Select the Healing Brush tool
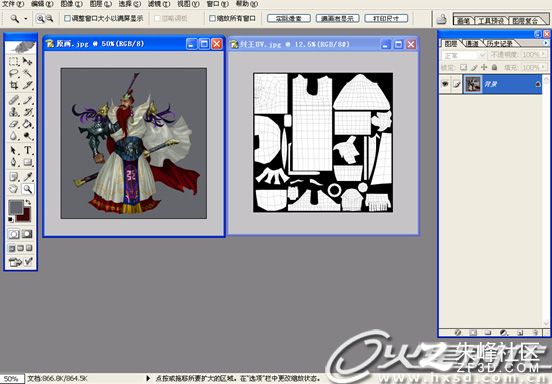The image size is (552, 384). coord(13,100)
